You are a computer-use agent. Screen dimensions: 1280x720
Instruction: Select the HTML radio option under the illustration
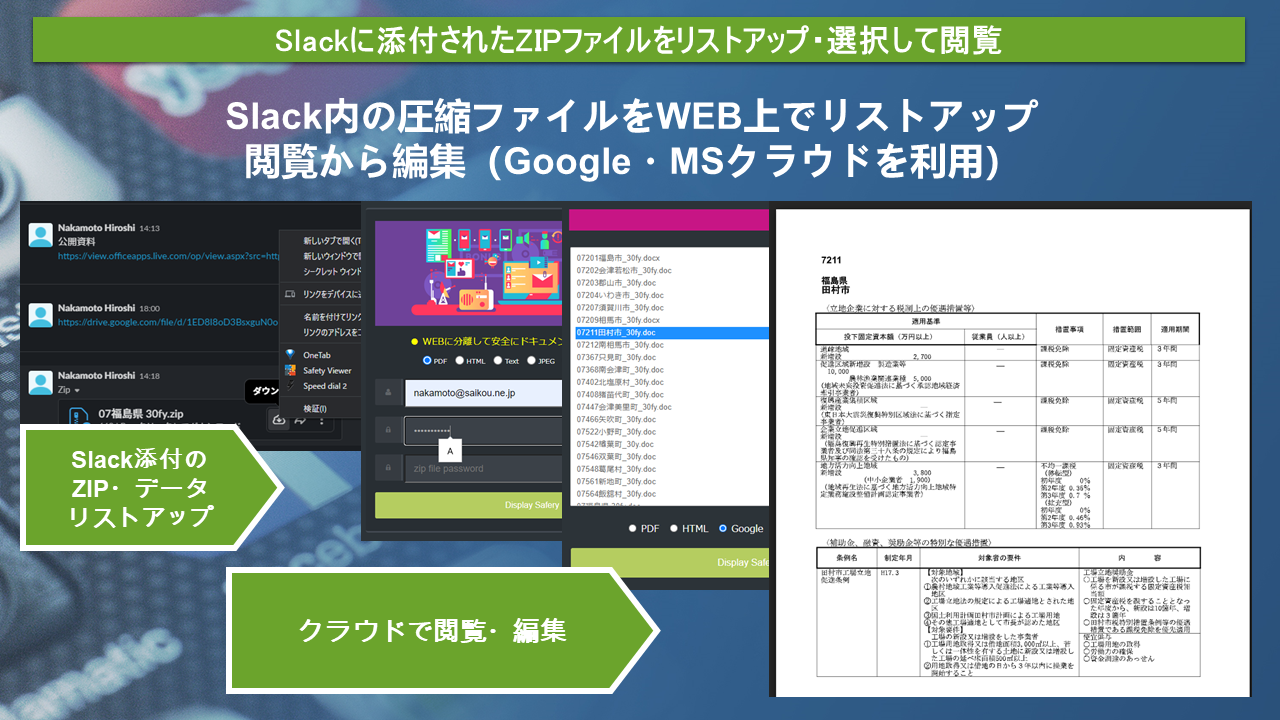[x=460, y=360]
